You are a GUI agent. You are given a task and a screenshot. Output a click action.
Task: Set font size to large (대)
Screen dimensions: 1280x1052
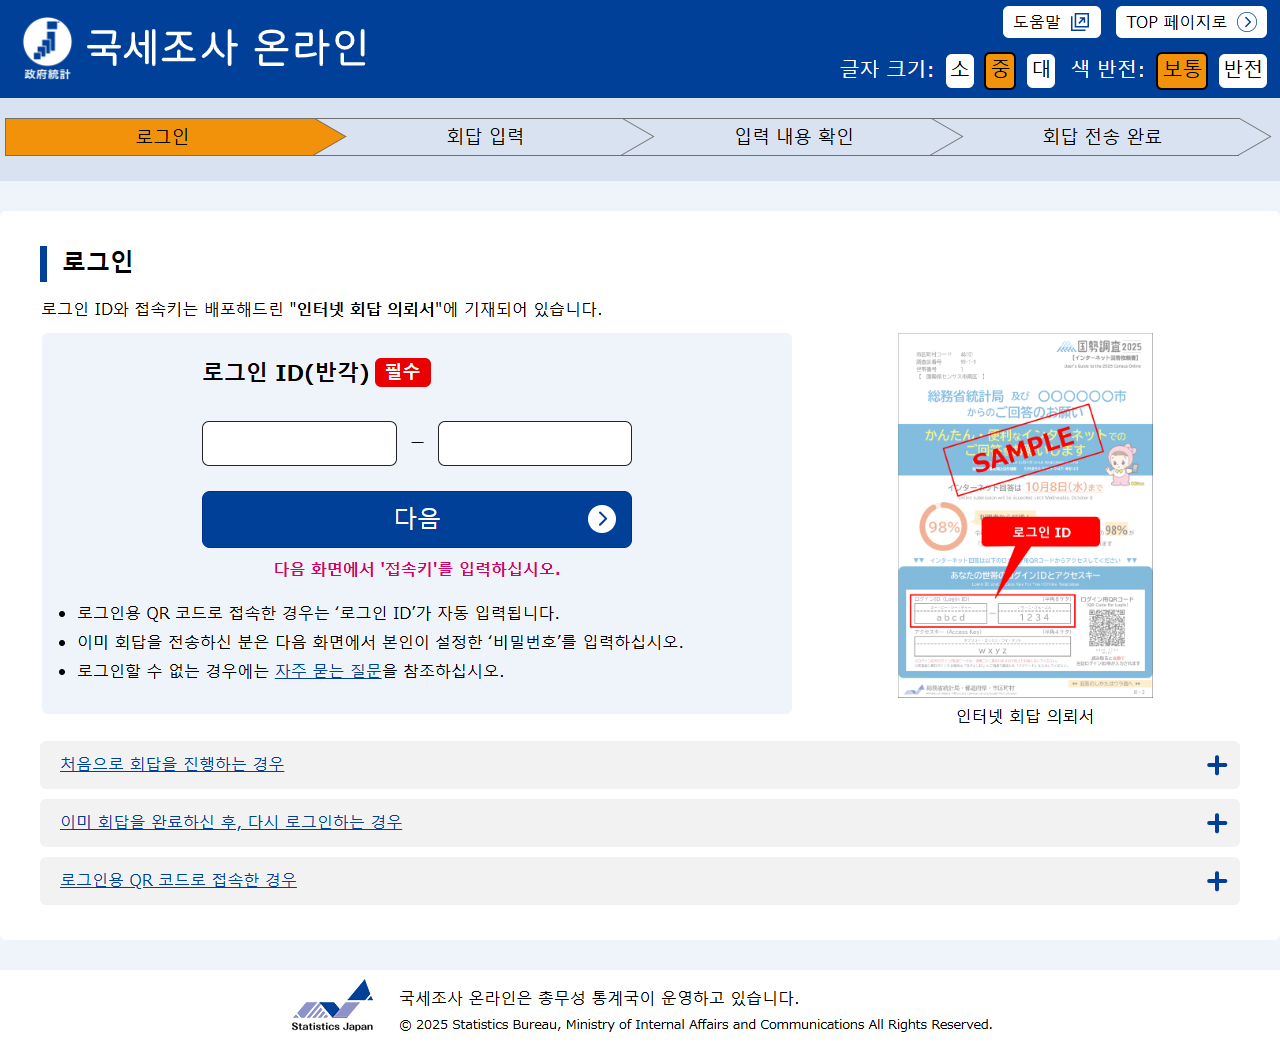point(1041,70)
